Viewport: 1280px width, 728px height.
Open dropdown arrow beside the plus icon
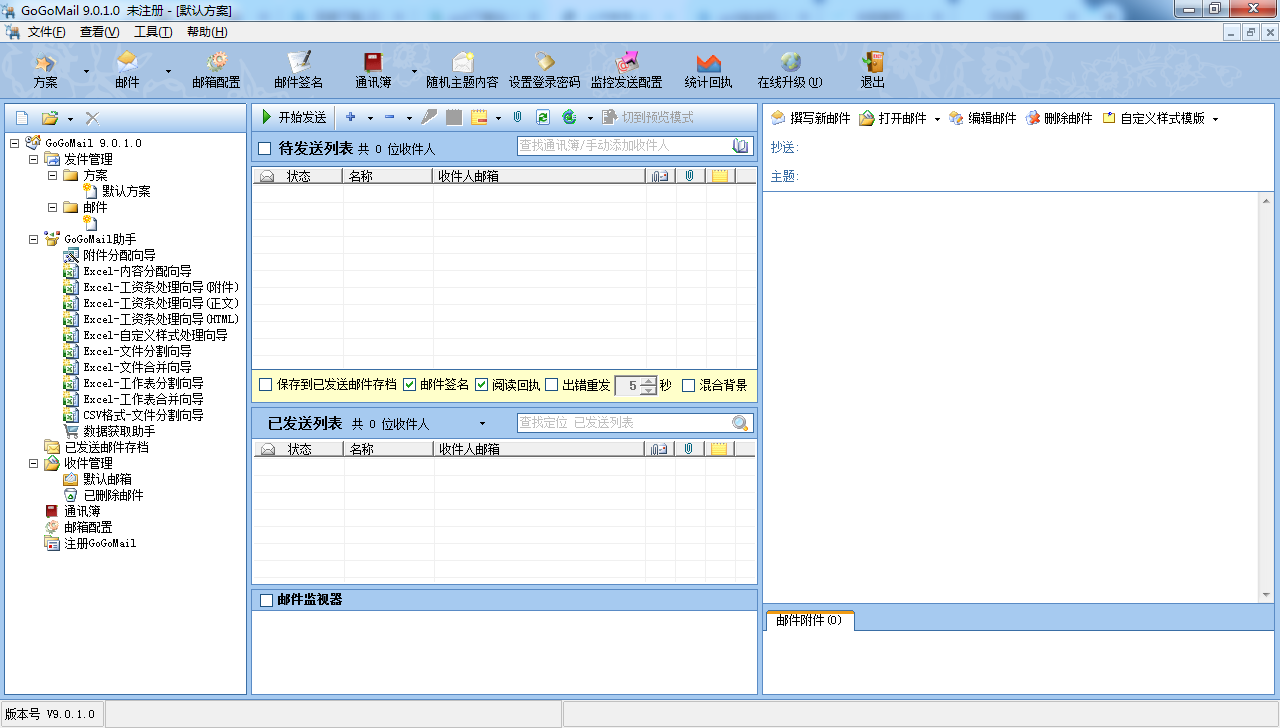coord(370,117)
